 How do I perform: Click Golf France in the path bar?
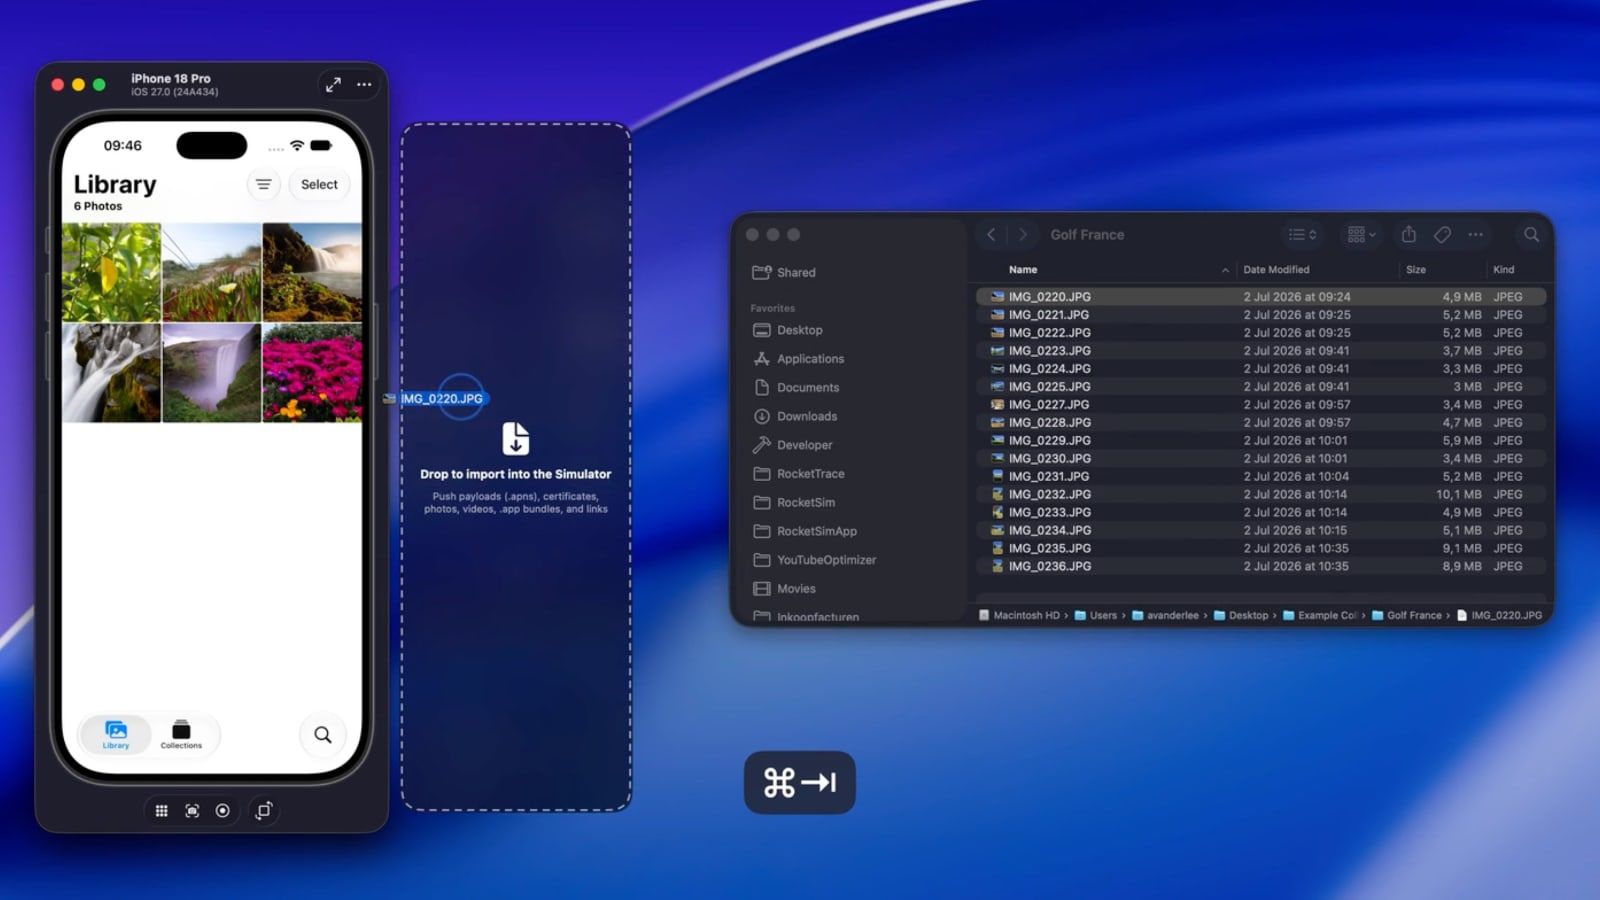coord(1407,616)
